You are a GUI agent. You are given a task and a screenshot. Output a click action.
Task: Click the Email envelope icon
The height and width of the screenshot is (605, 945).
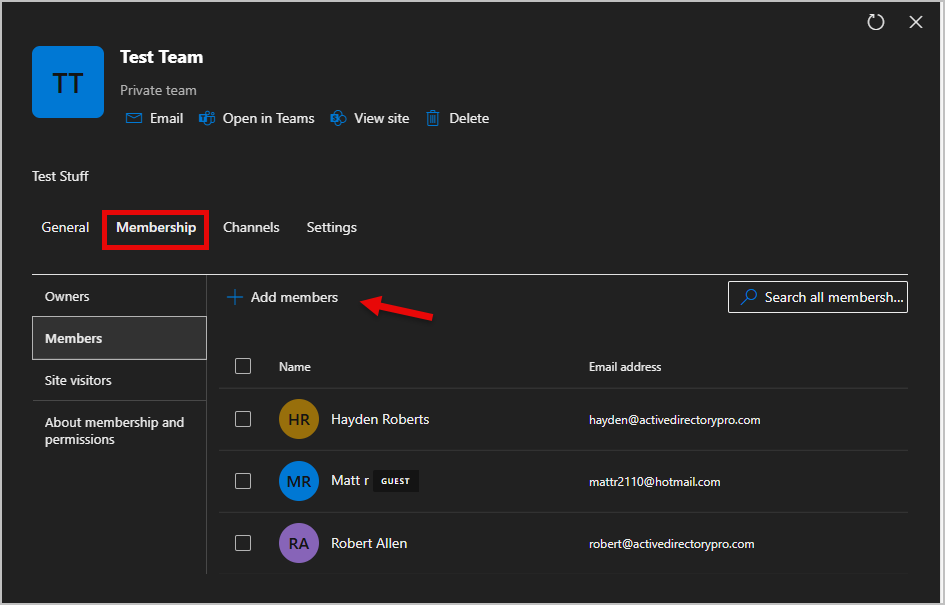pos(134,118)
